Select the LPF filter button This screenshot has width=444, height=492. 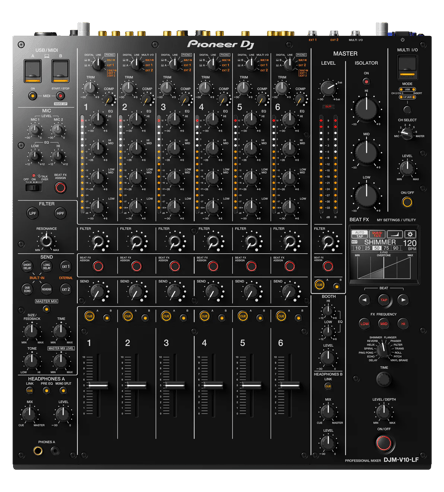click(33, 213)
